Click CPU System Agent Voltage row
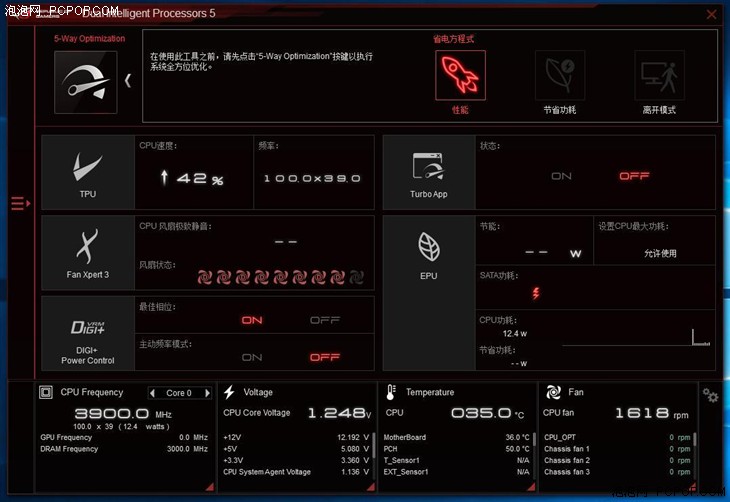The width and height of the screenshot is (730, 502). point(296,472)
